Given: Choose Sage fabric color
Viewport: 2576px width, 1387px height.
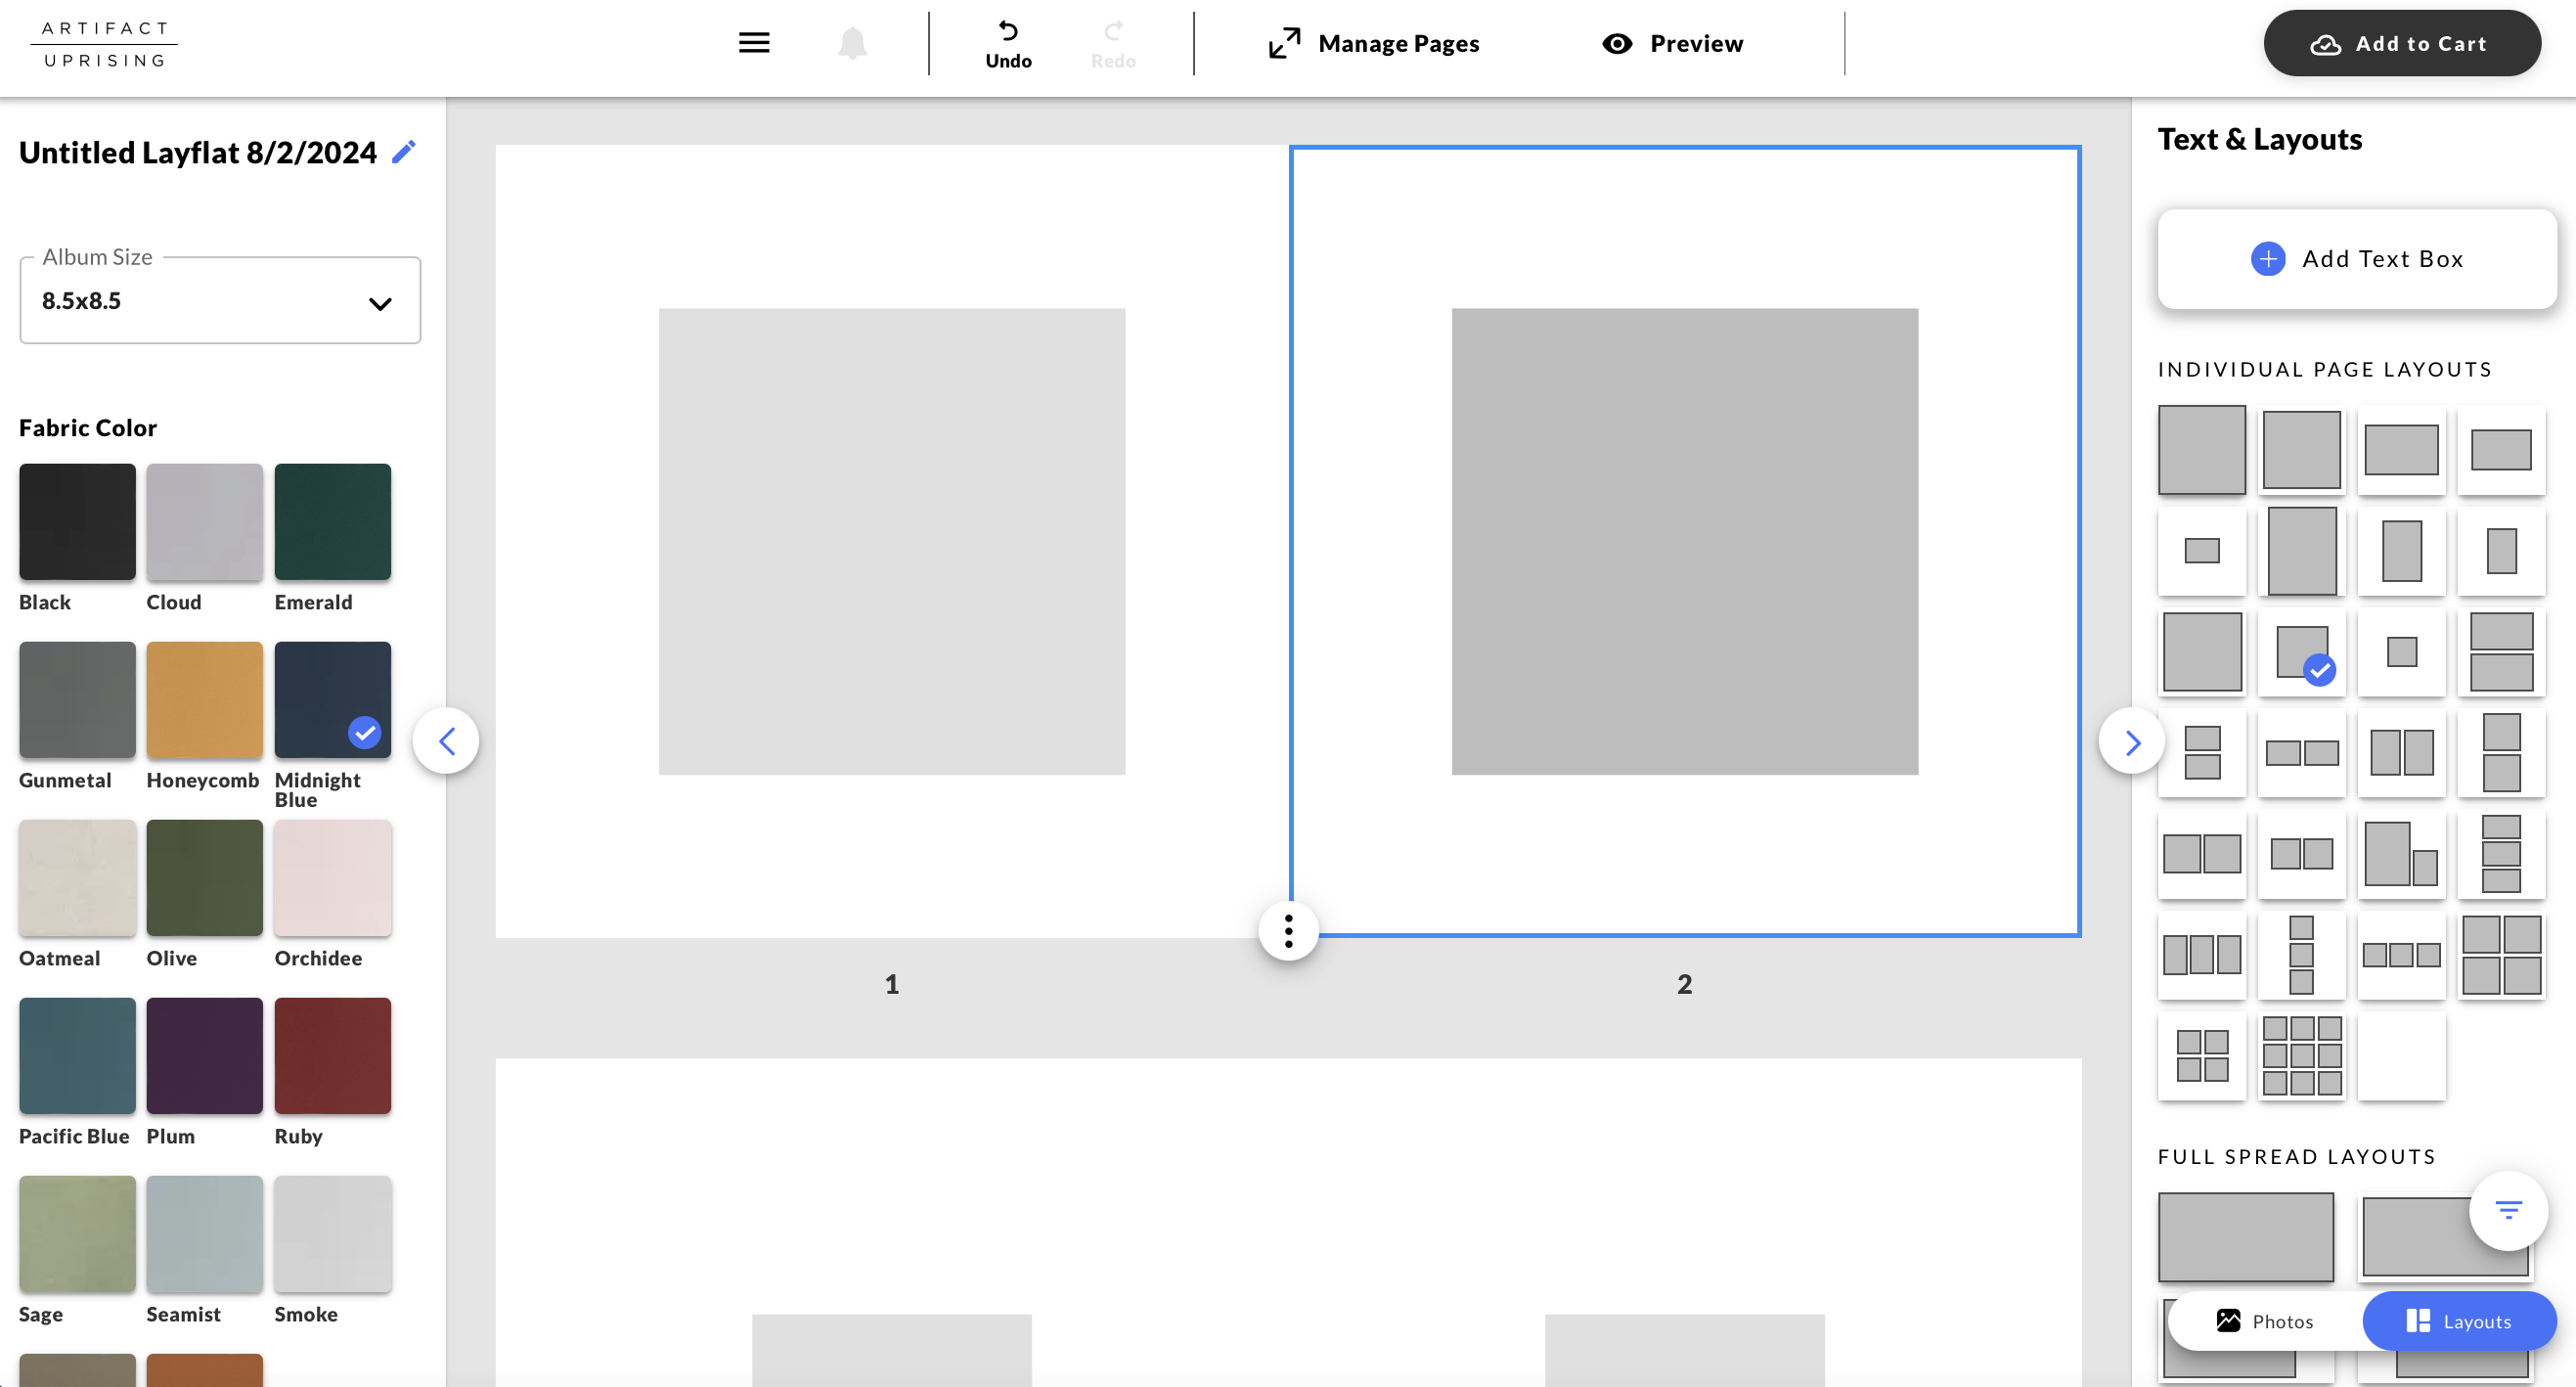Looking at the screenshot, I should pyautogui.click(x=77, y=1233).
